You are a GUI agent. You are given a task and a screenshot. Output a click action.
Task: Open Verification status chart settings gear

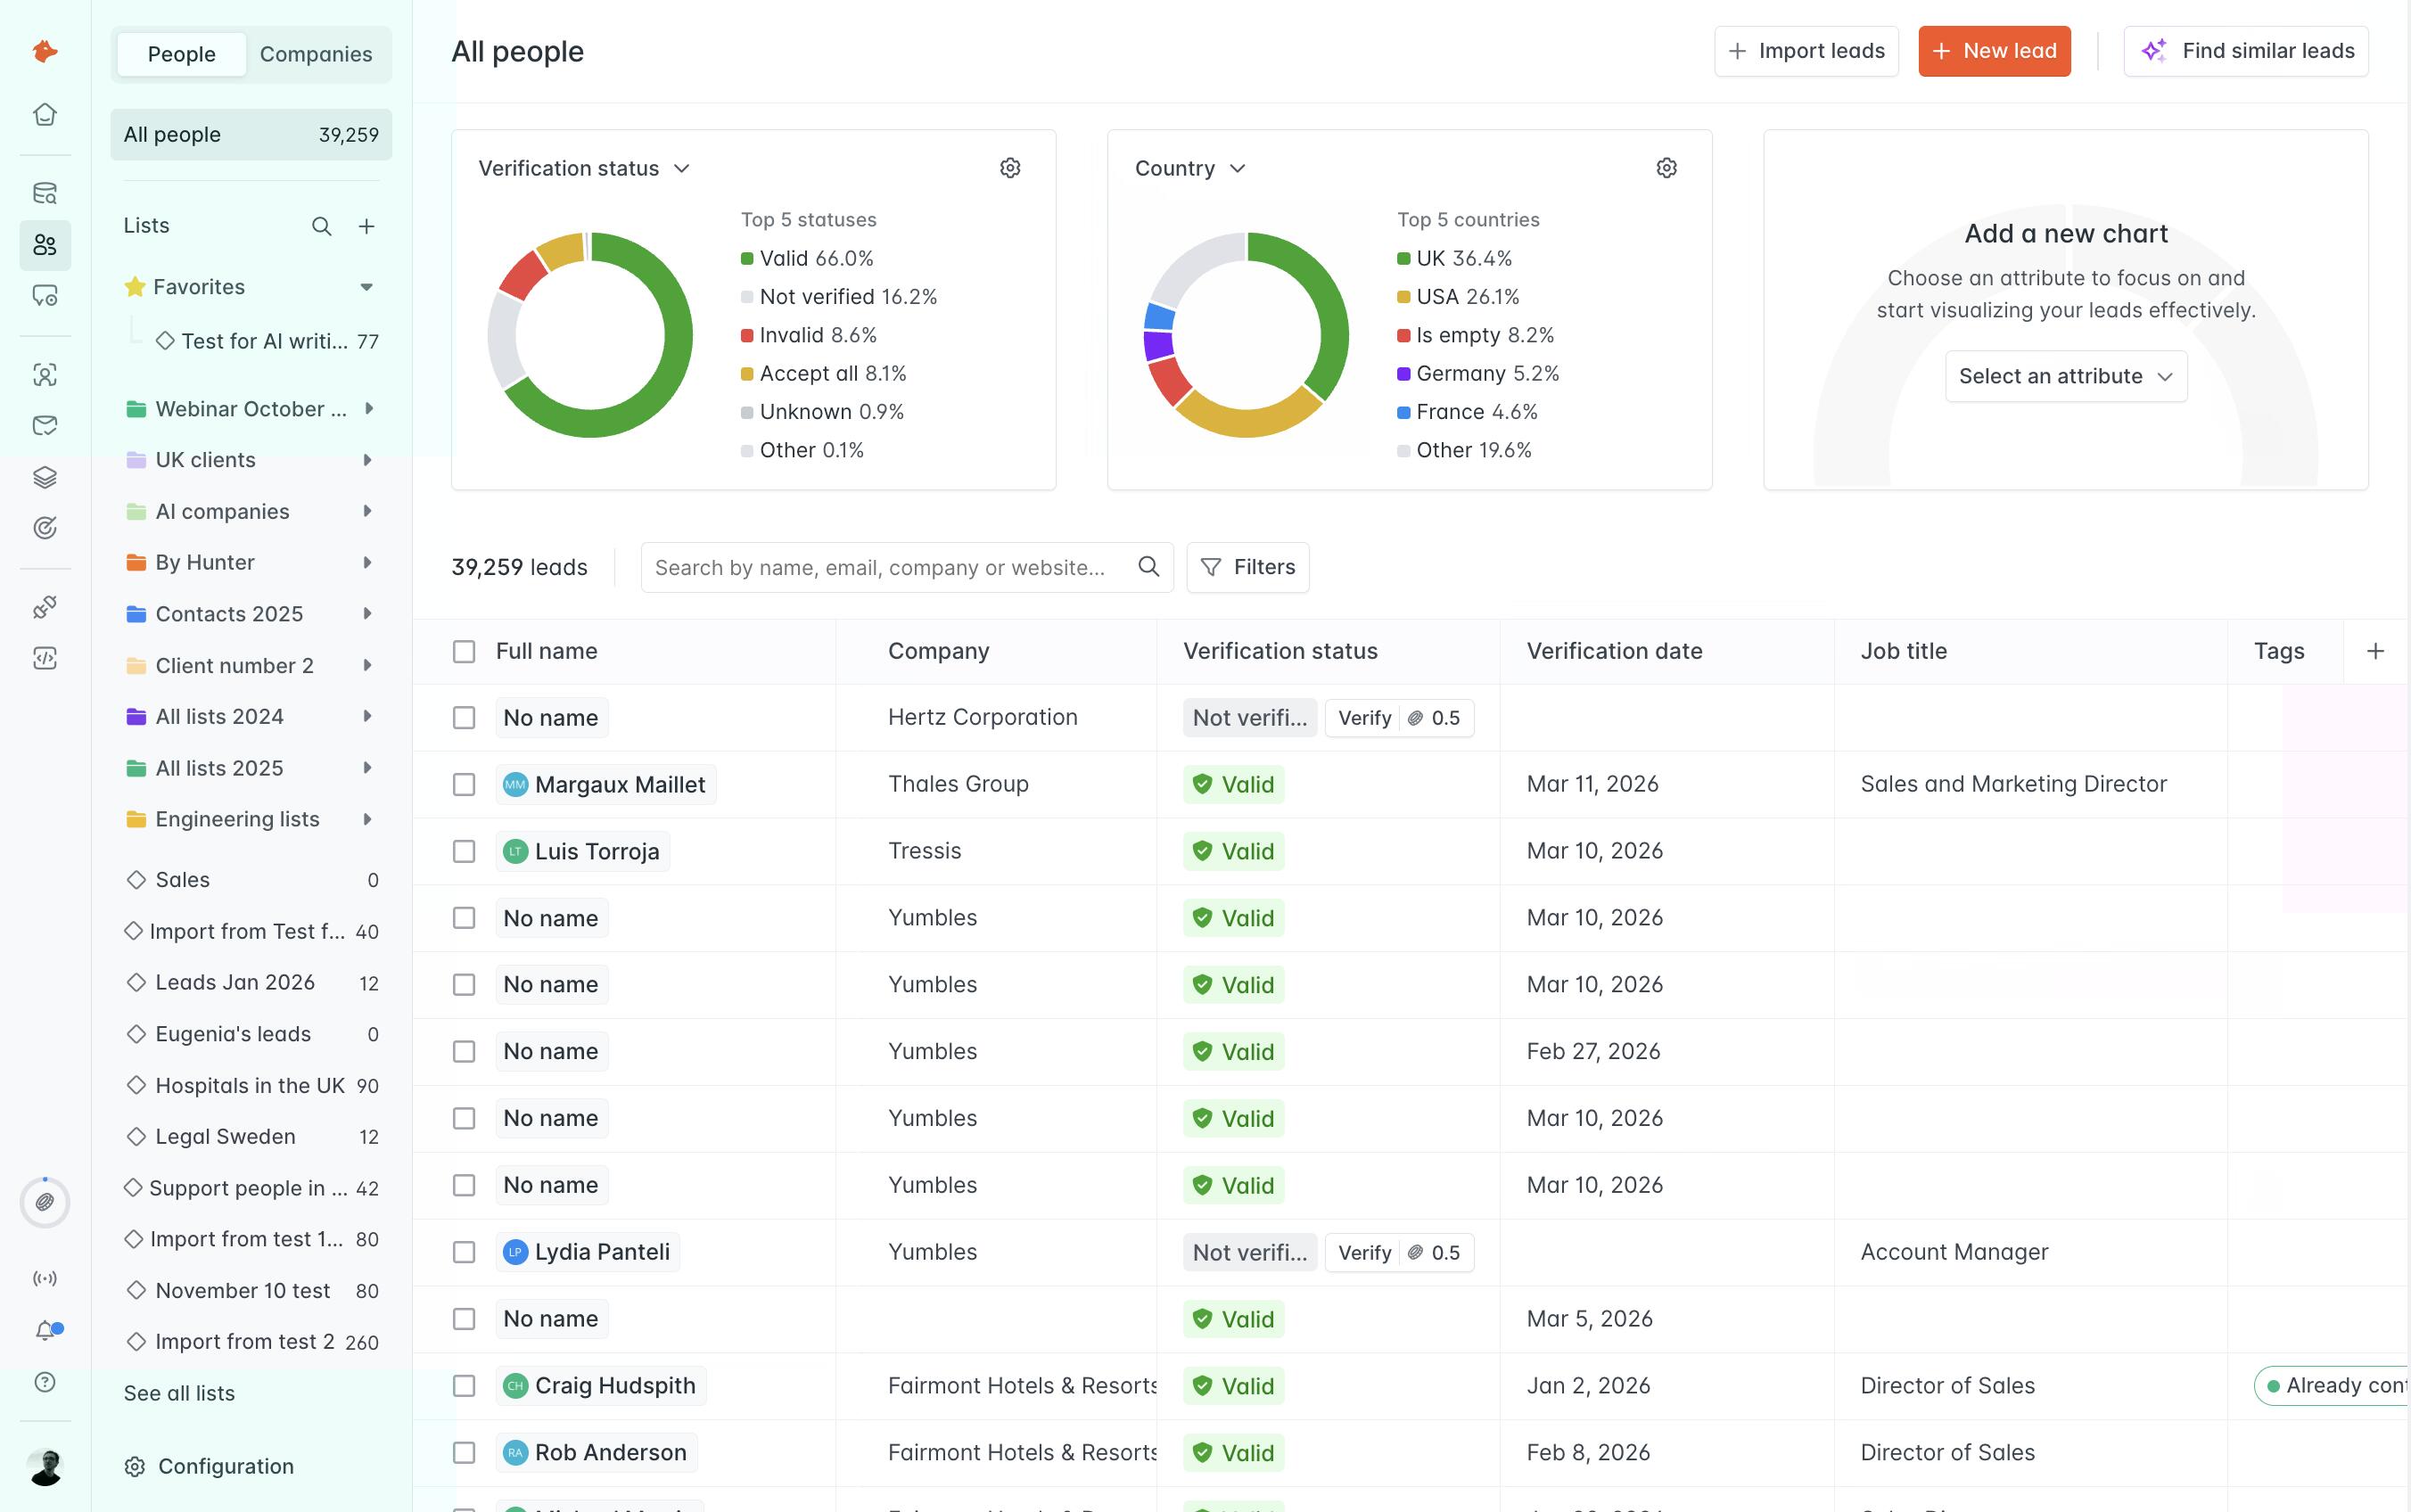tap(1010, 168)
